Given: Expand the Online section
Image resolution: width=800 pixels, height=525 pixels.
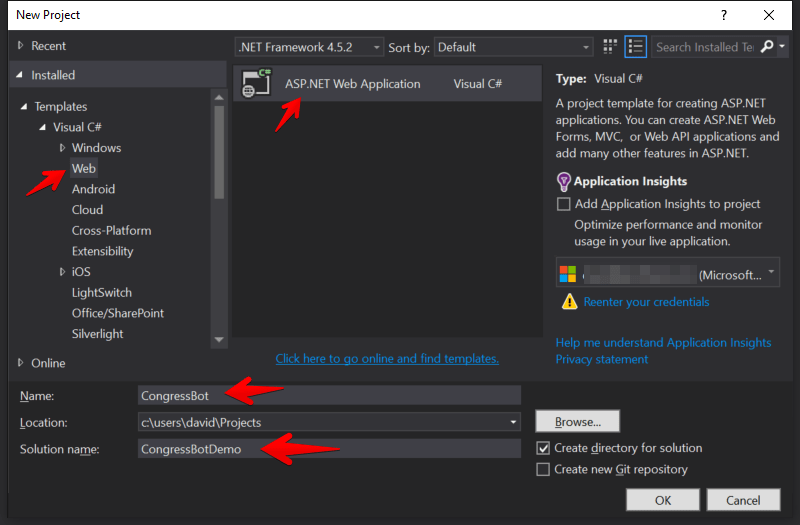Looking at the screenshot, I should coord(20,363).
